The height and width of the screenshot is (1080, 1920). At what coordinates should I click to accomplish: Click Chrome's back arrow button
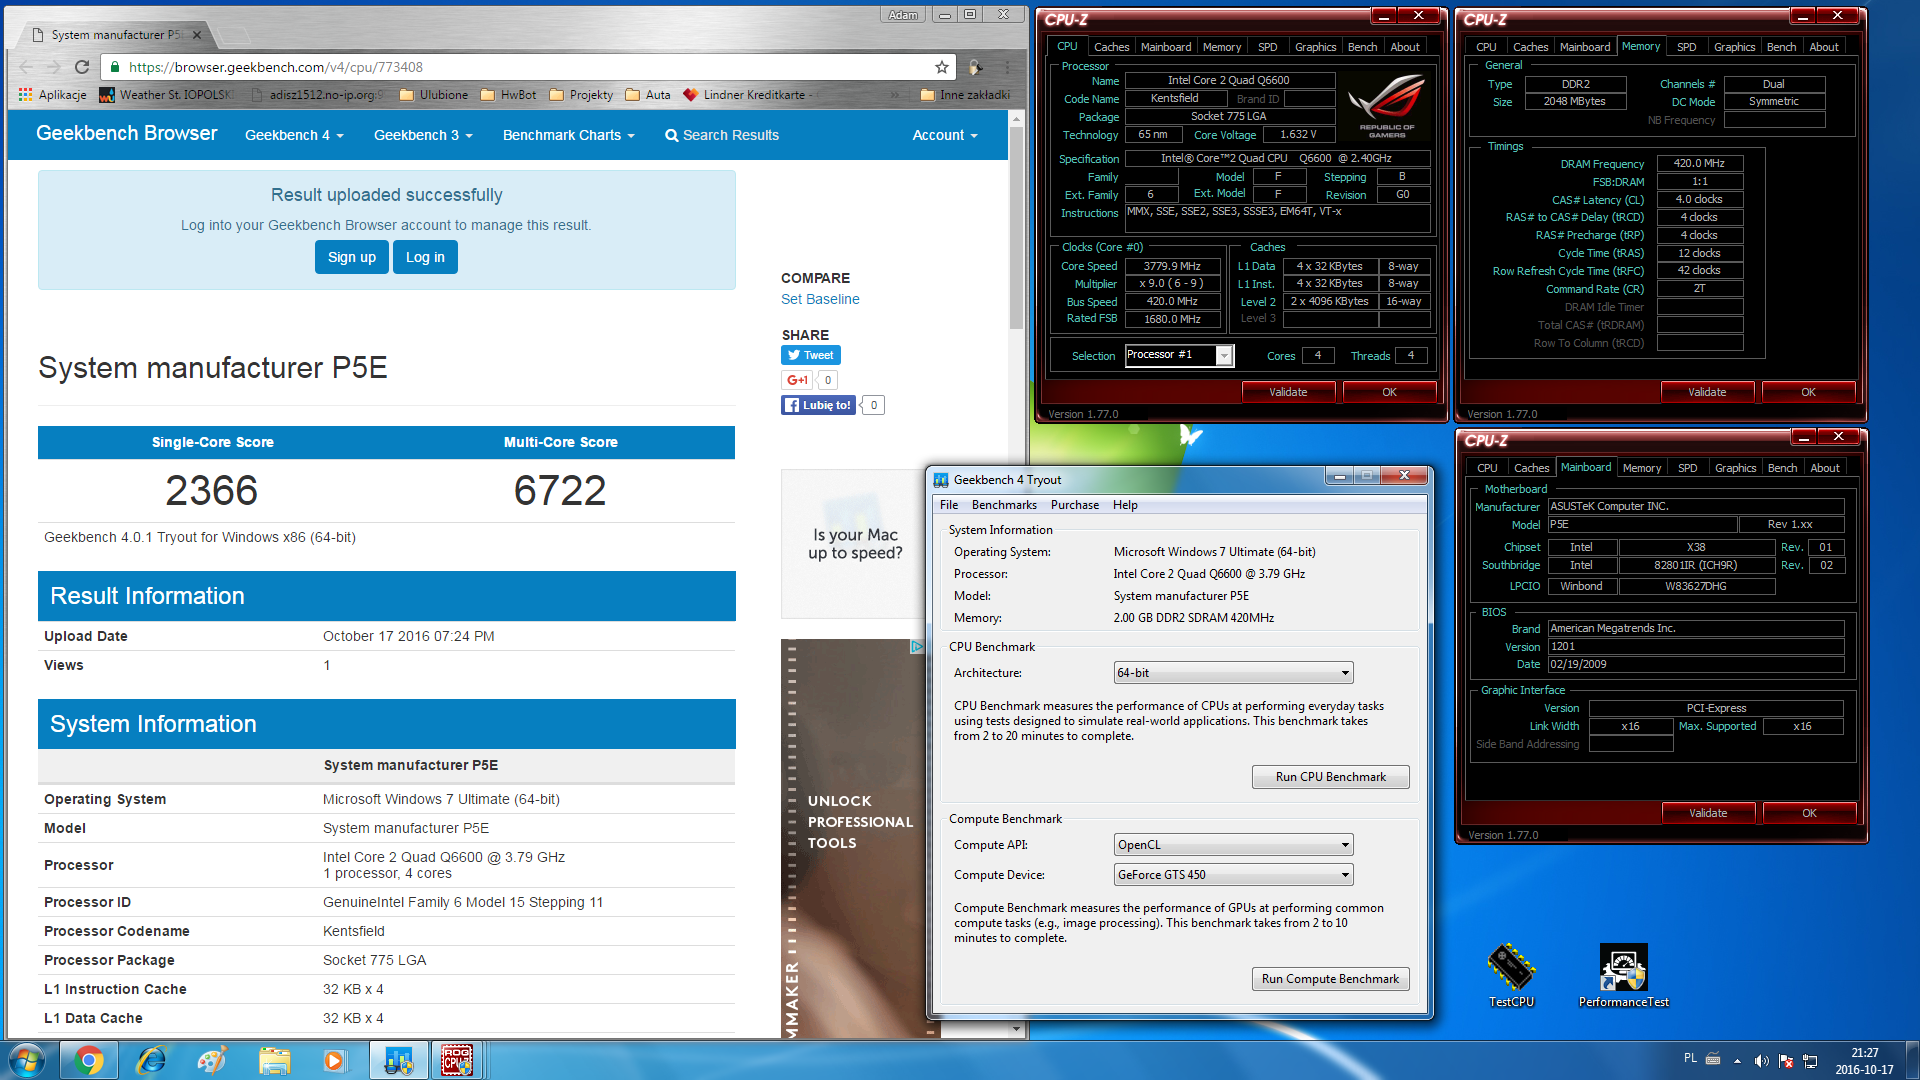click(x=26, y=67)
